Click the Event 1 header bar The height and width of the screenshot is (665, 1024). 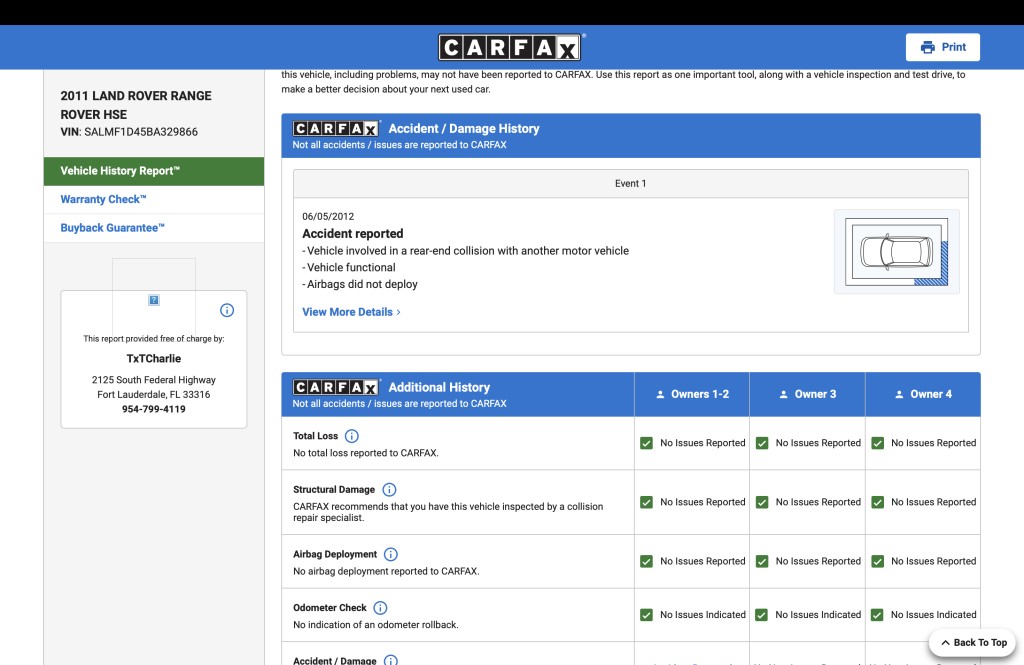tap(631, 184)
